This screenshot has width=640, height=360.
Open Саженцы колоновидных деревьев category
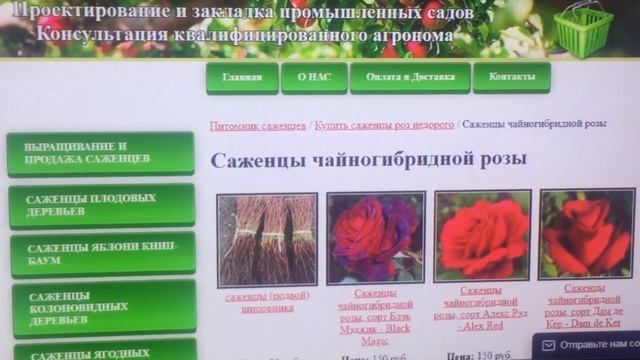click(x=104, y=309)
